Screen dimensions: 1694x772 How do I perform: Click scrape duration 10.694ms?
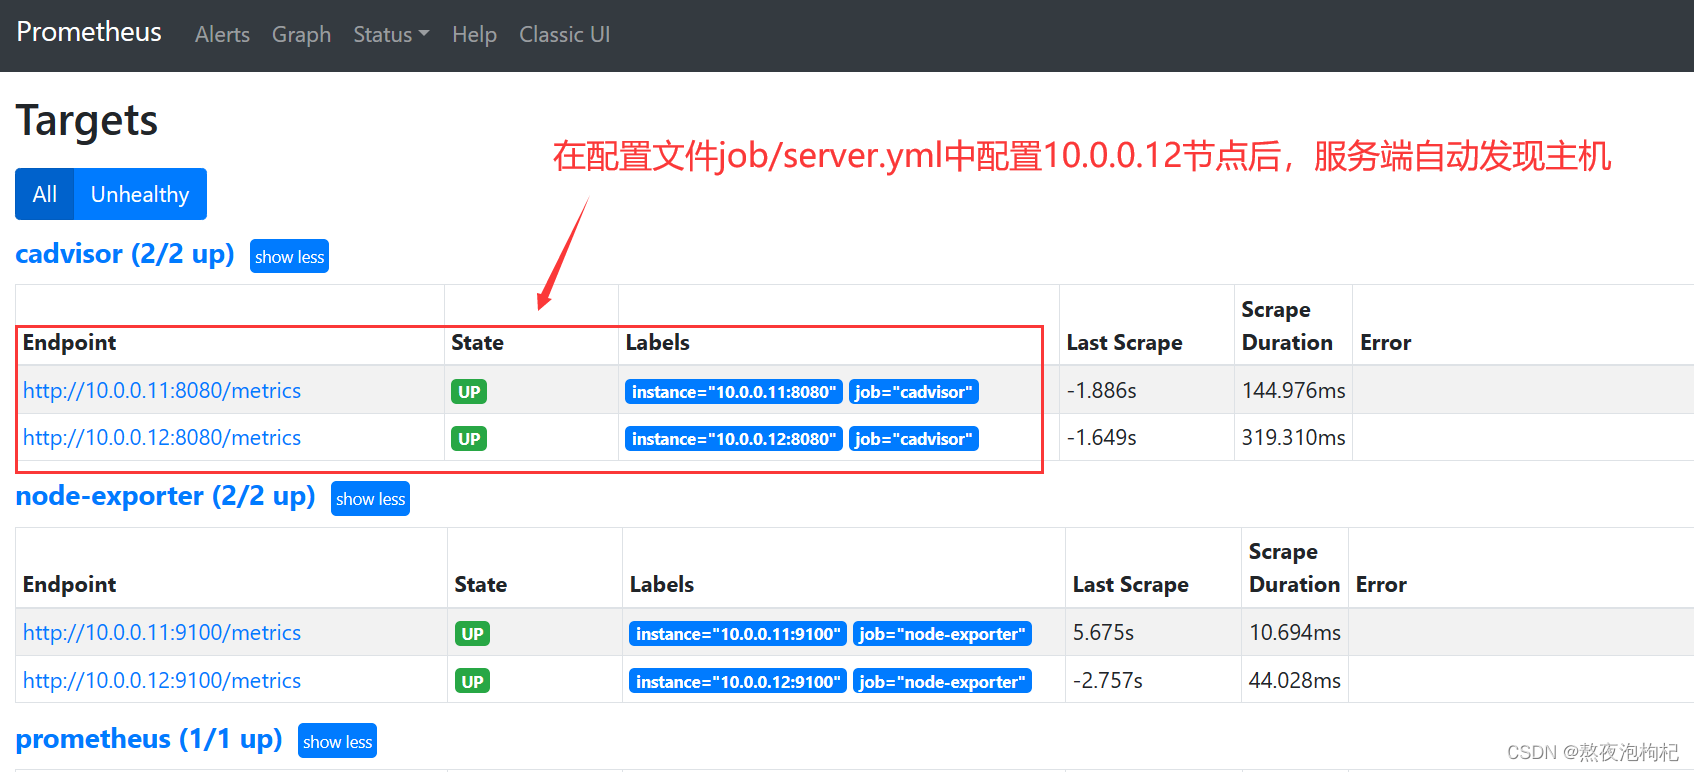pos(1295,633)
